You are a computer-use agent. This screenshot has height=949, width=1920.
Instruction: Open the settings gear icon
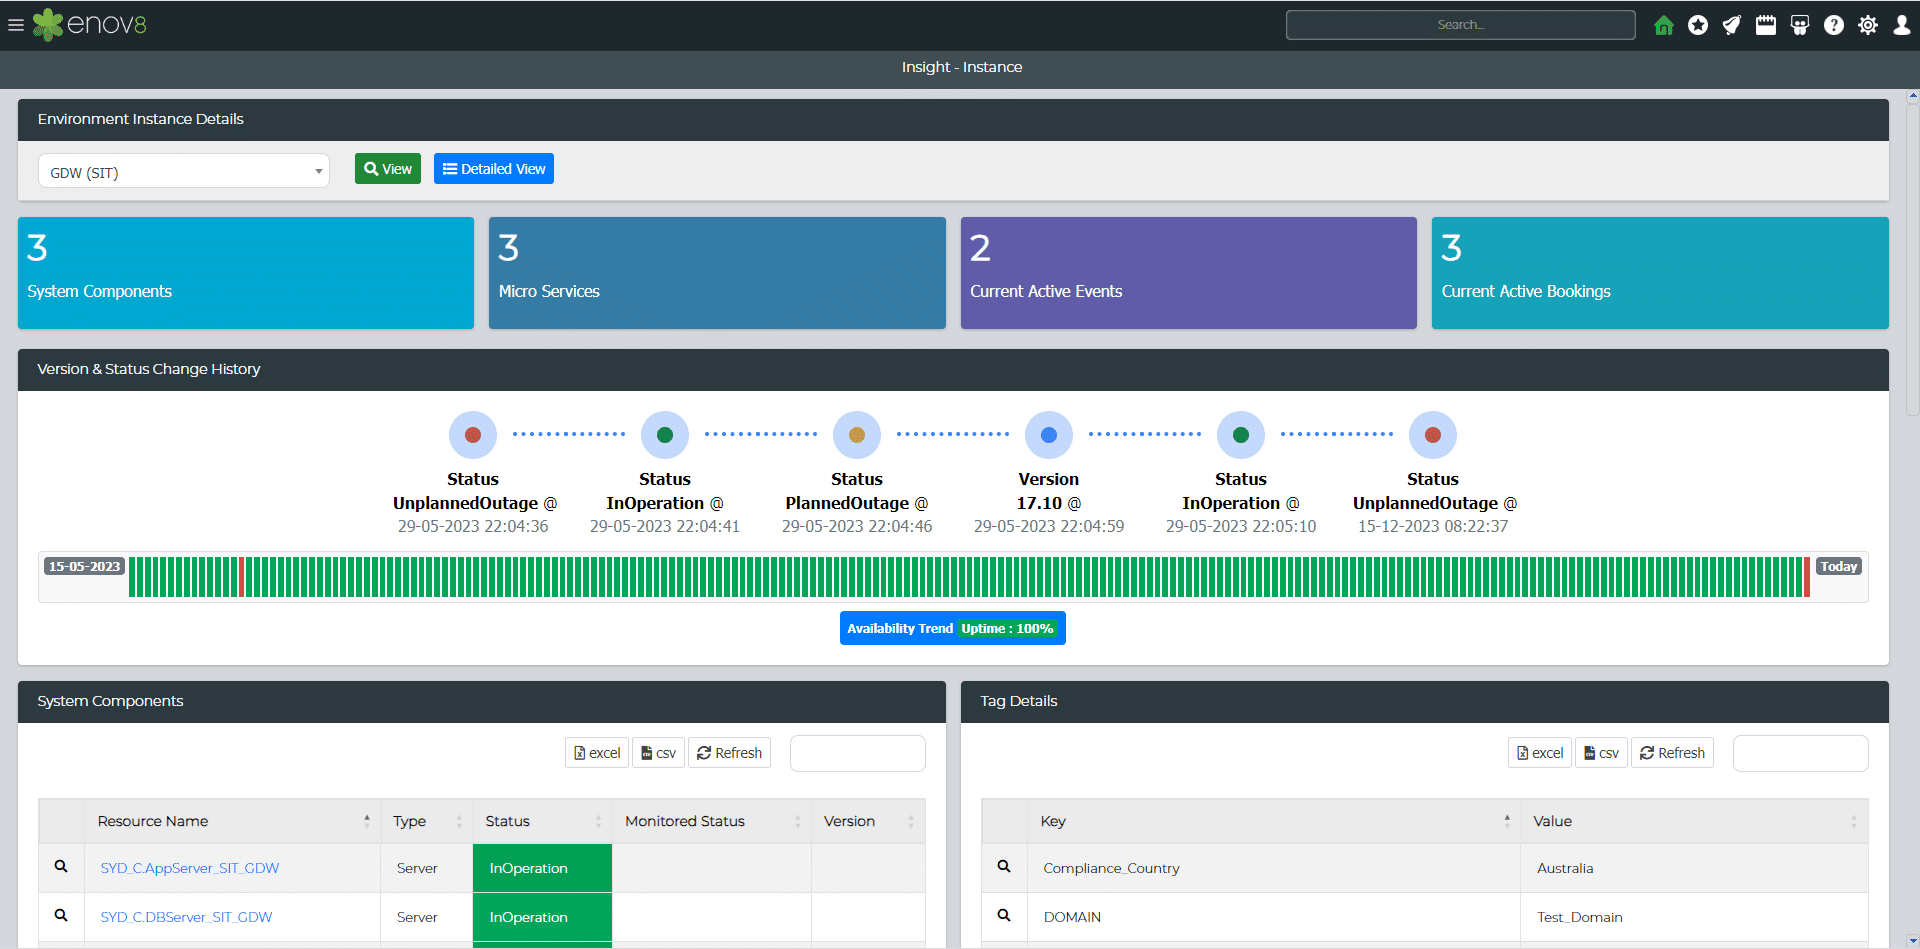1868,25
